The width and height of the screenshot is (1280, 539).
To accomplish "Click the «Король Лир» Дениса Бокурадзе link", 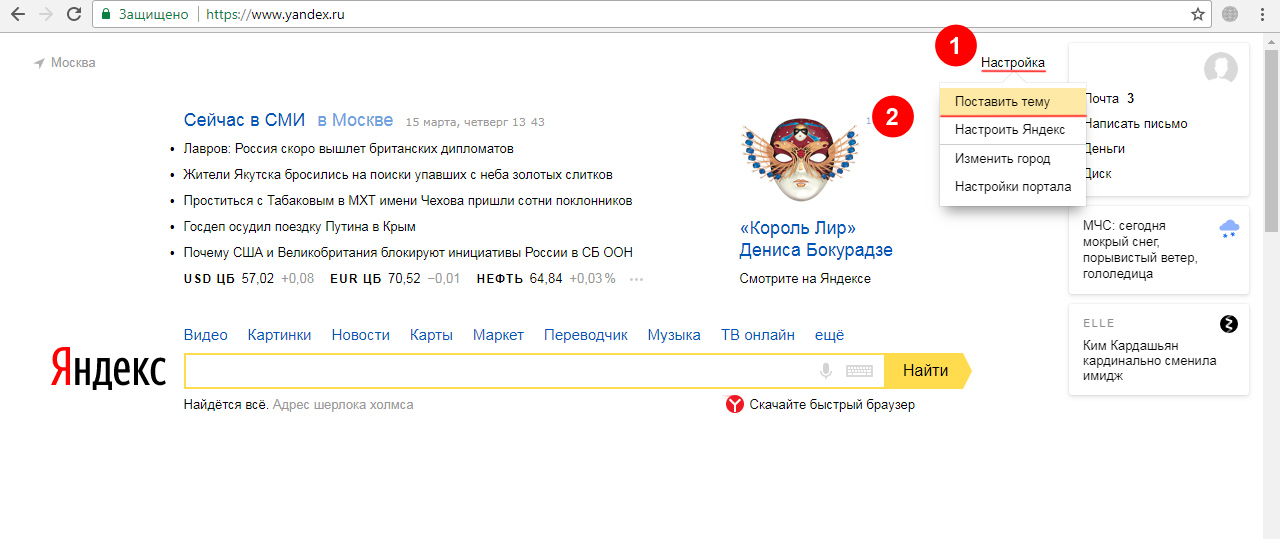I will 816,239.
